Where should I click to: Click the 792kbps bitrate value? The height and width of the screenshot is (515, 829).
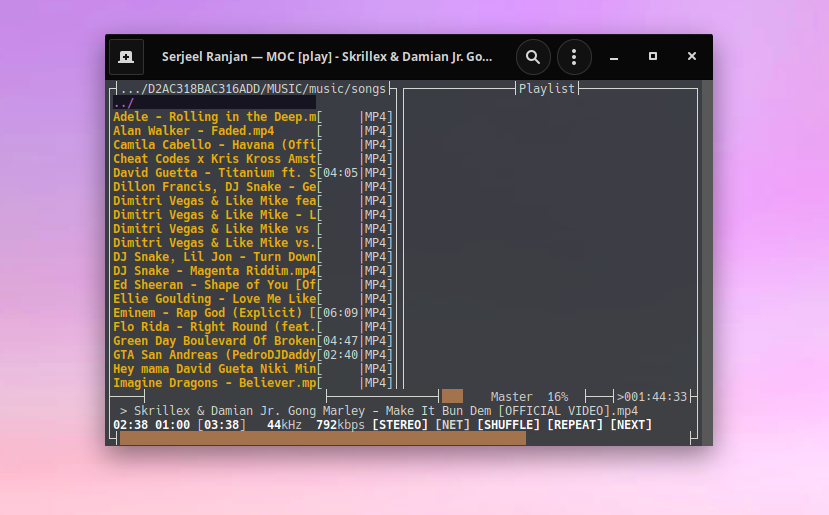(340, 425)
